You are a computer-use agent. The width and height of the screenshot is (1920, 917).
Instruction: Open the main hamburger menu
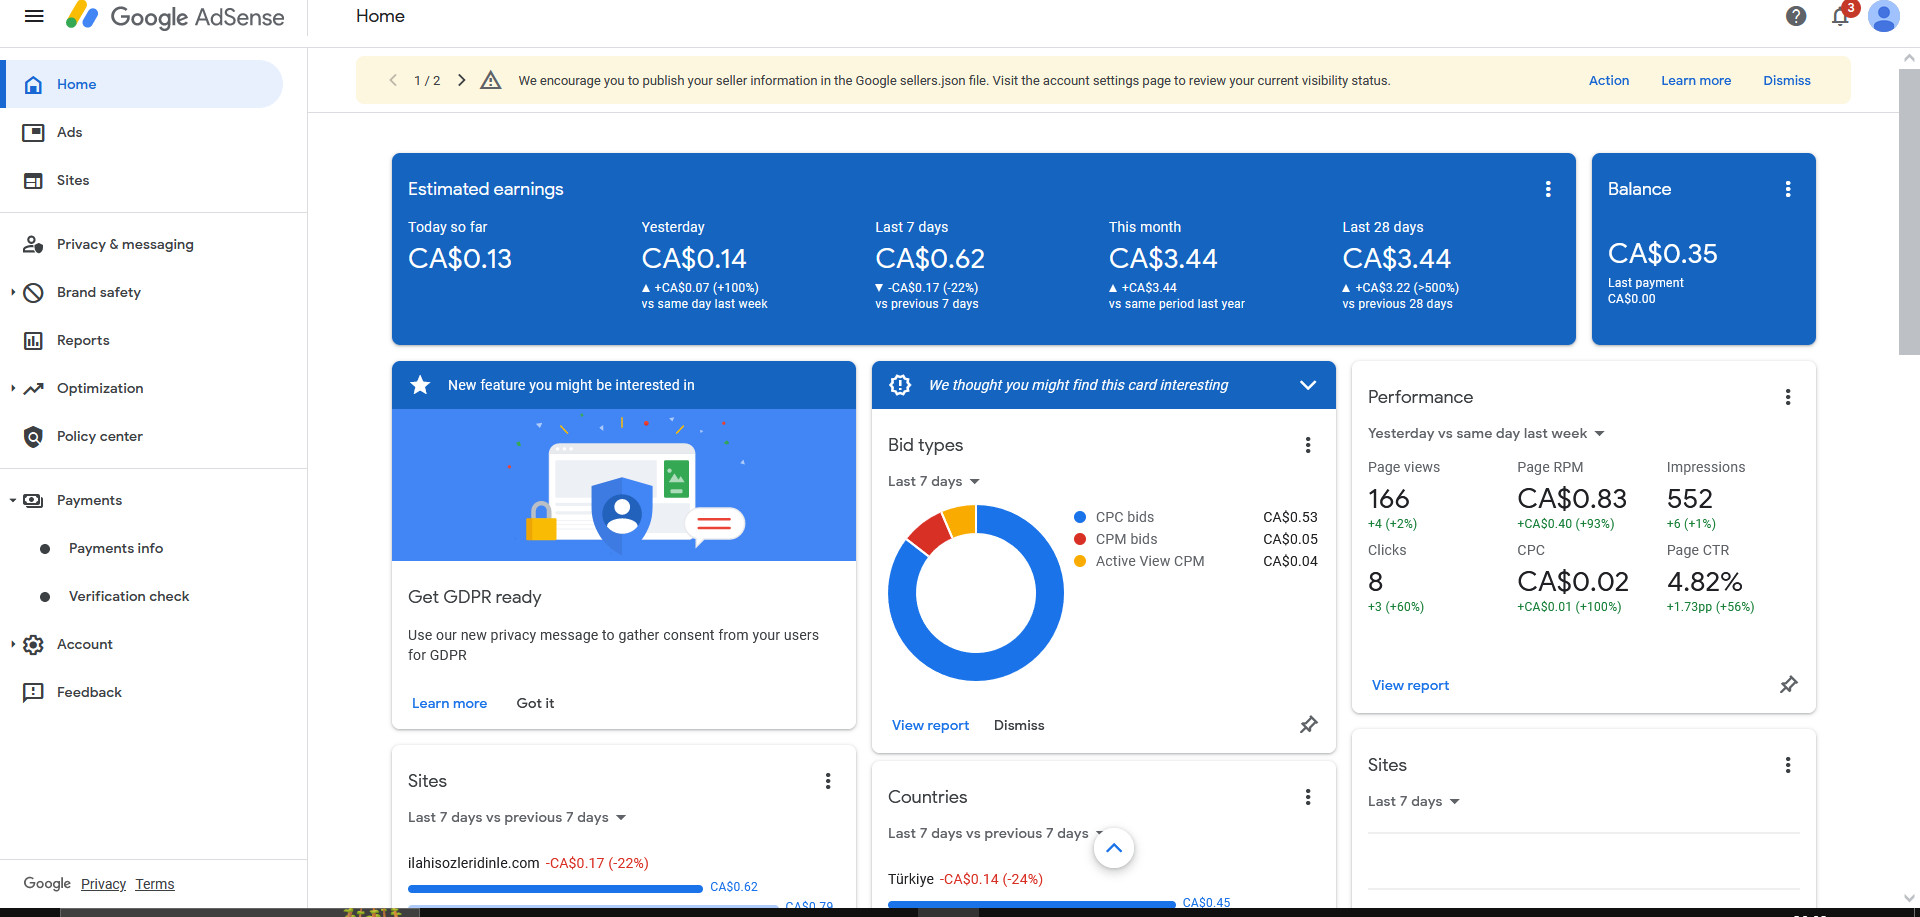pos(34,16)
